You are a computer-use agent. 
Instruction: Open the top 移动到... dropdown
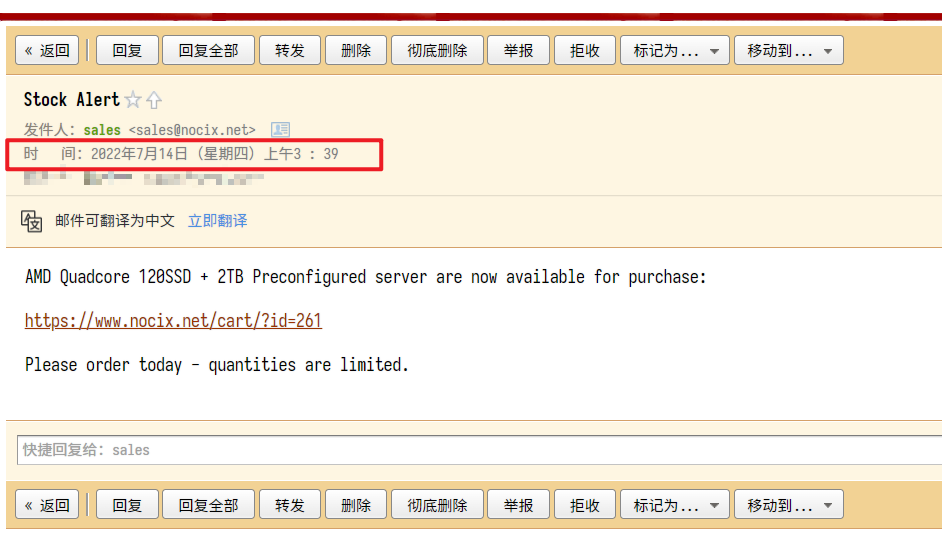tap(789, 50)
